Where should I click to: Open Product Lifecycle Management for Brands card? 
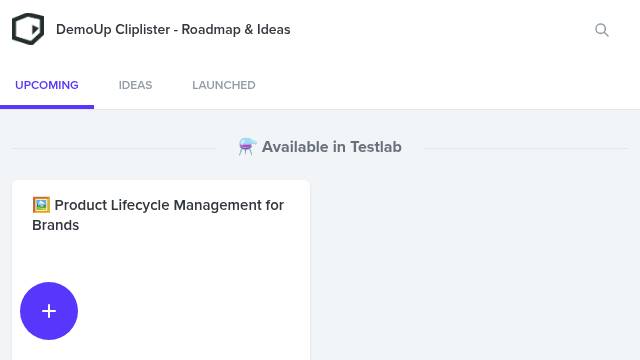161,270
